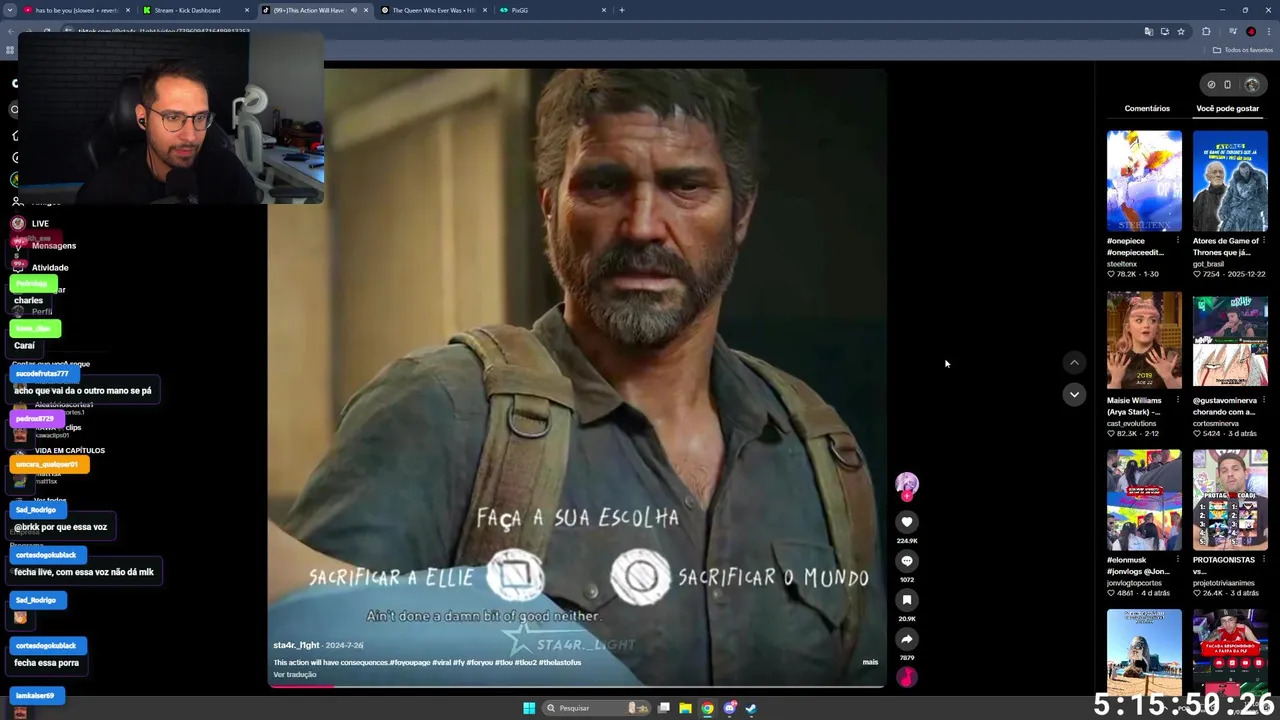The width and height of the screenshot is (1280, 720).
Task: Open Task View on the taskbar
Action: coord(663,708)
